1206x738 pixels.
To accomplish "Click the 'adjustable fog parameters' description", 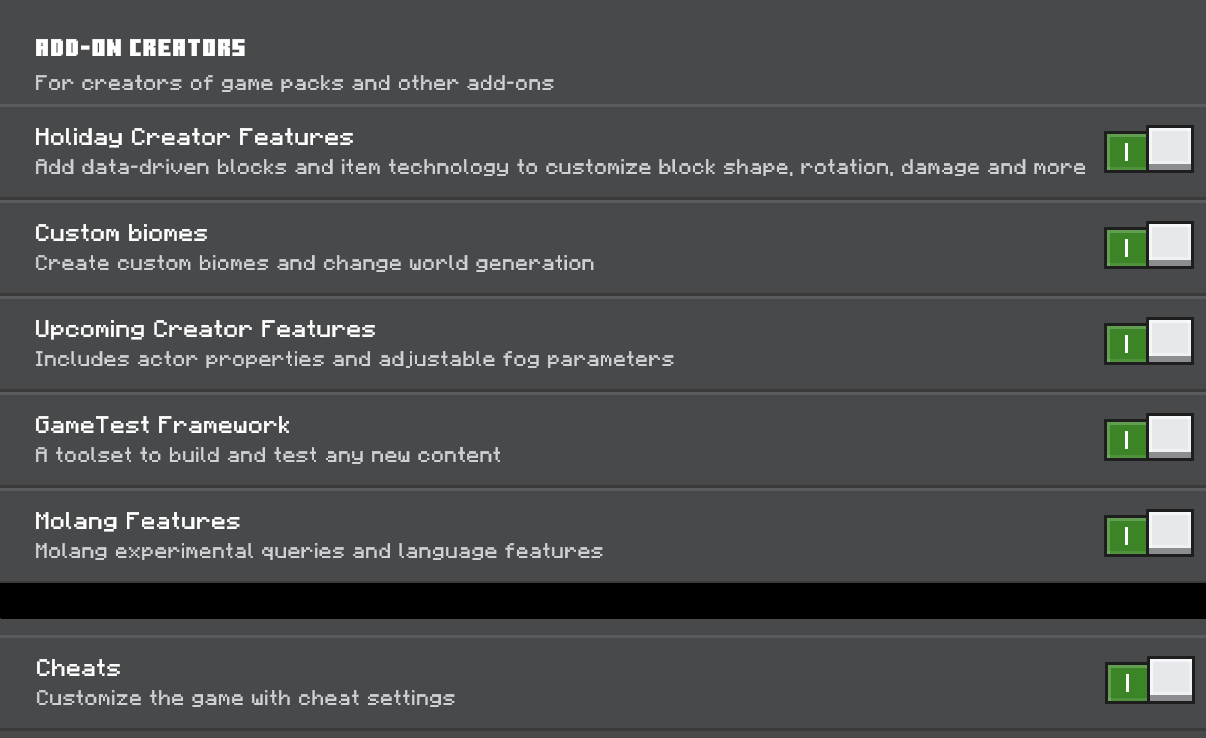I will pyautogui.click(x=354, y=359).
